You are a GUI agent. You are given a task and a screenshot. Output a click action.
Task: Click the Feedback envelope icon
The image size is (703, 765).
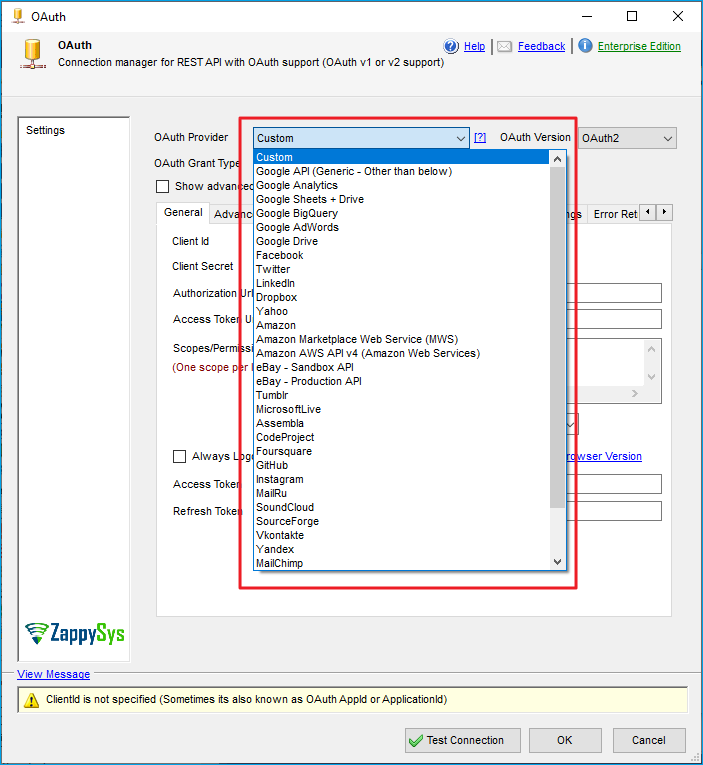(504, 46)
